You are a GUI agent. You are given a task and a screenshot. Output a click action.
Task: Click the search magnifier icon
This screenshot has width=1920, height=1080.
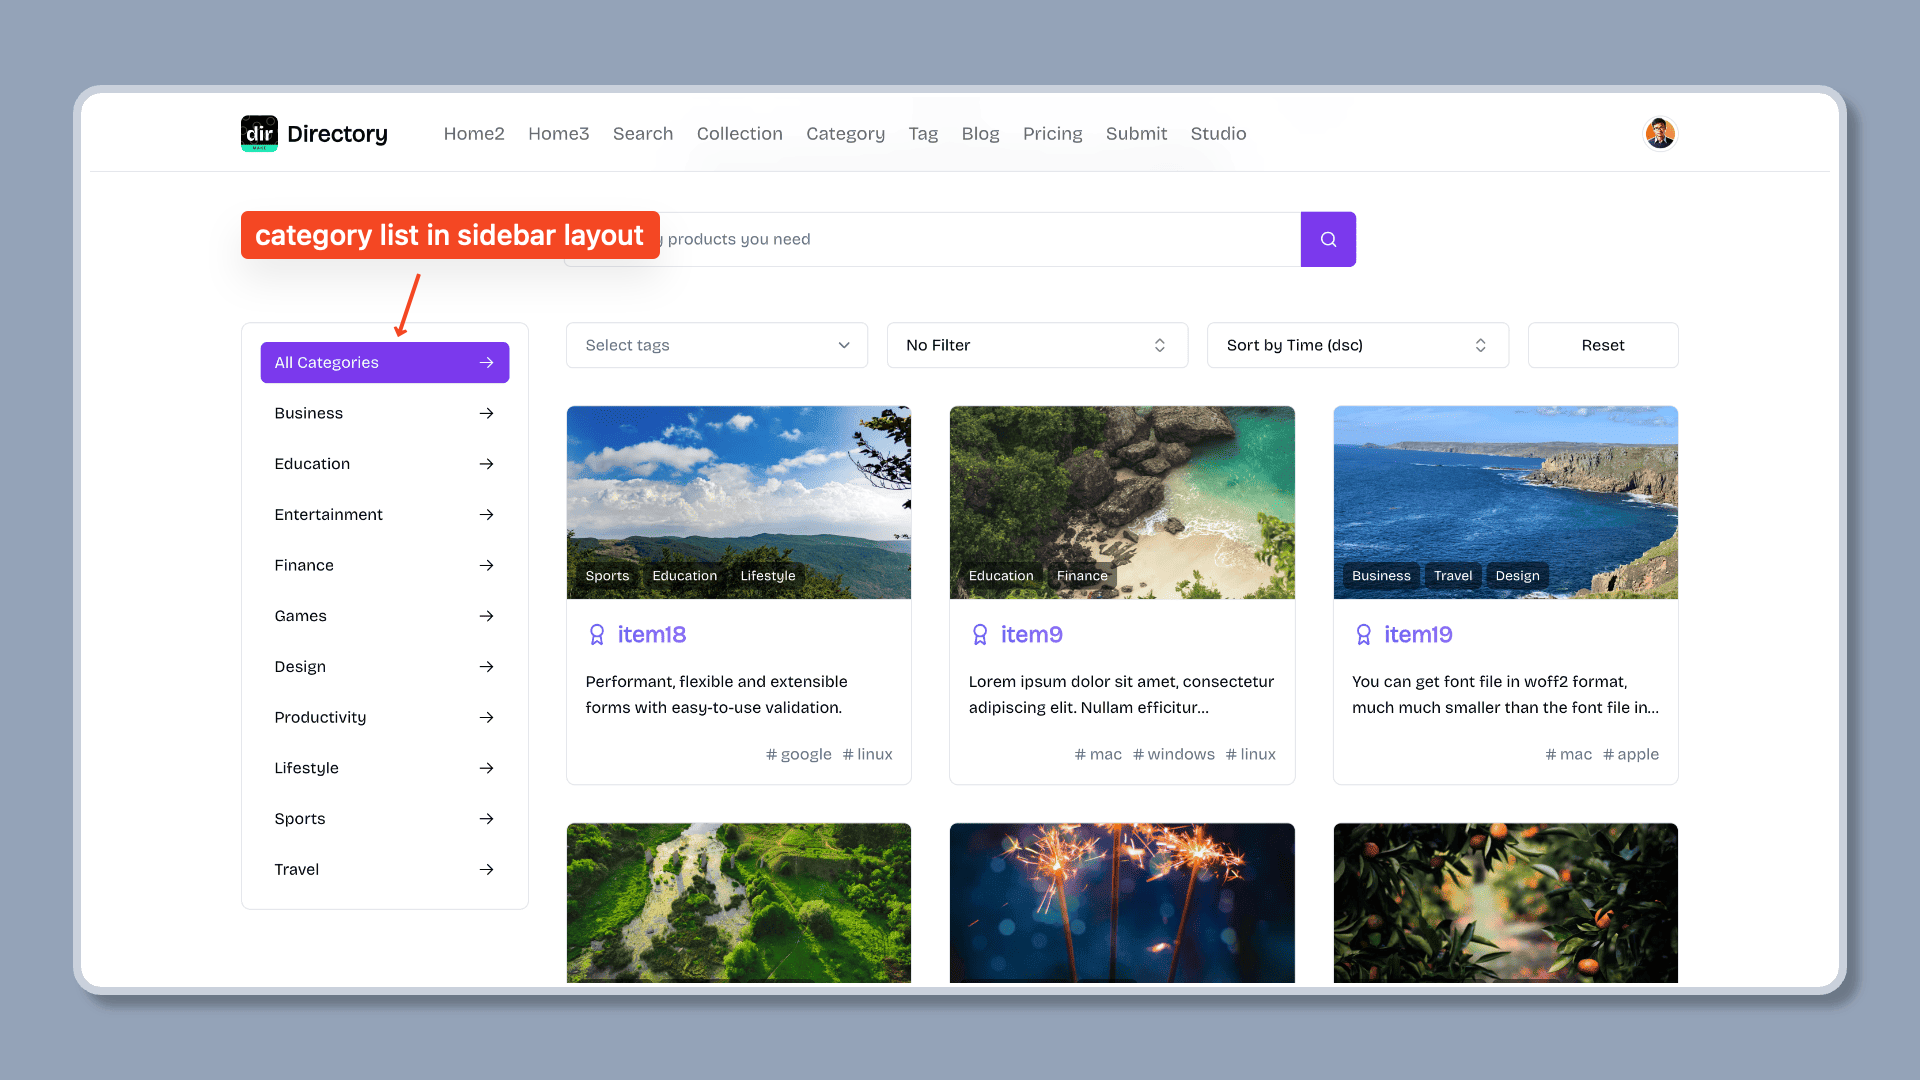pos(1328,239)
